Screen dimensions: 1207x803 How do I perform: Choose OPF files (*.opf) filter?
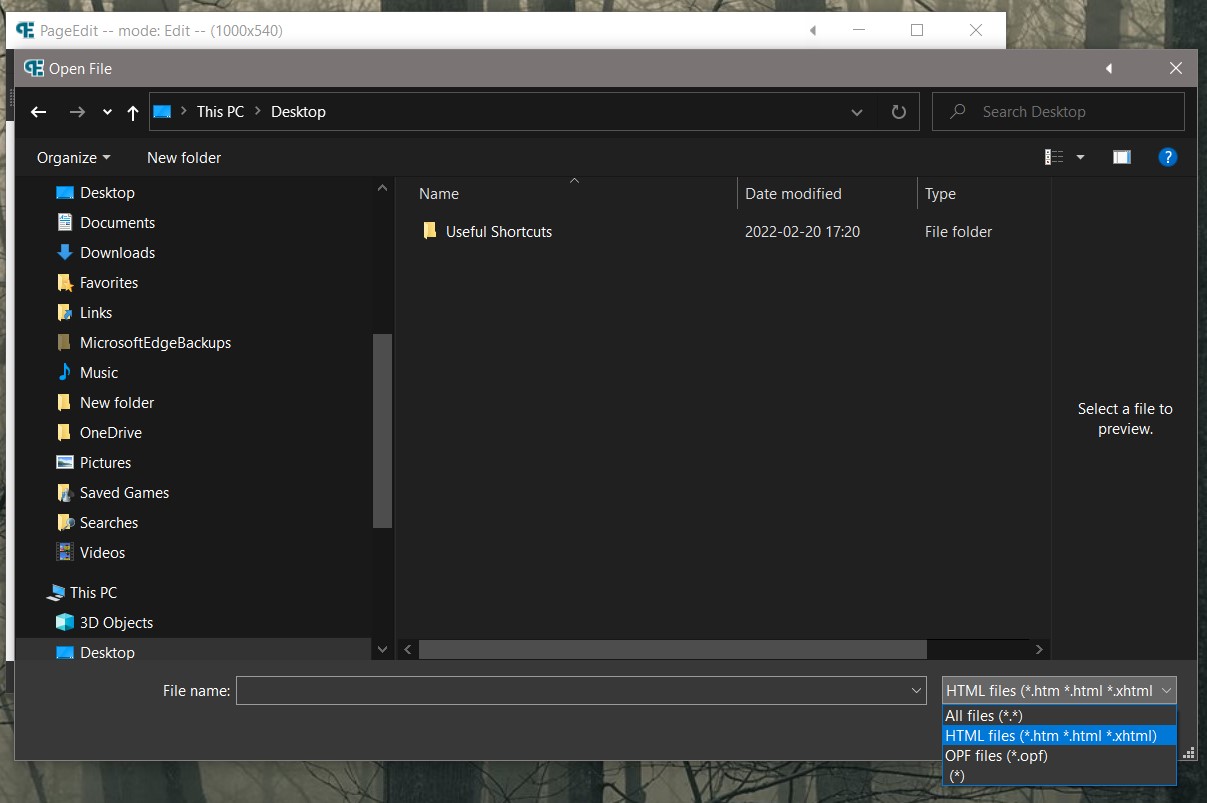1059,756
